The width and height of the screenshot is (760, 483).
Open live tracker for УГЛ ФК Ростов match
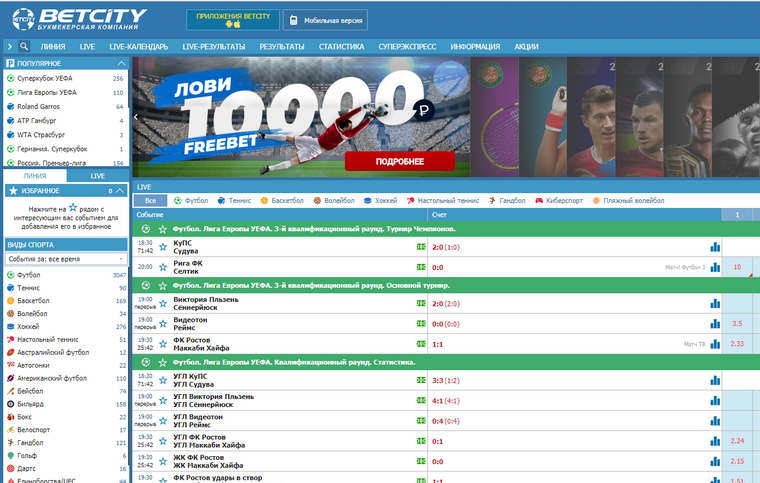click(x=421, y=441)
